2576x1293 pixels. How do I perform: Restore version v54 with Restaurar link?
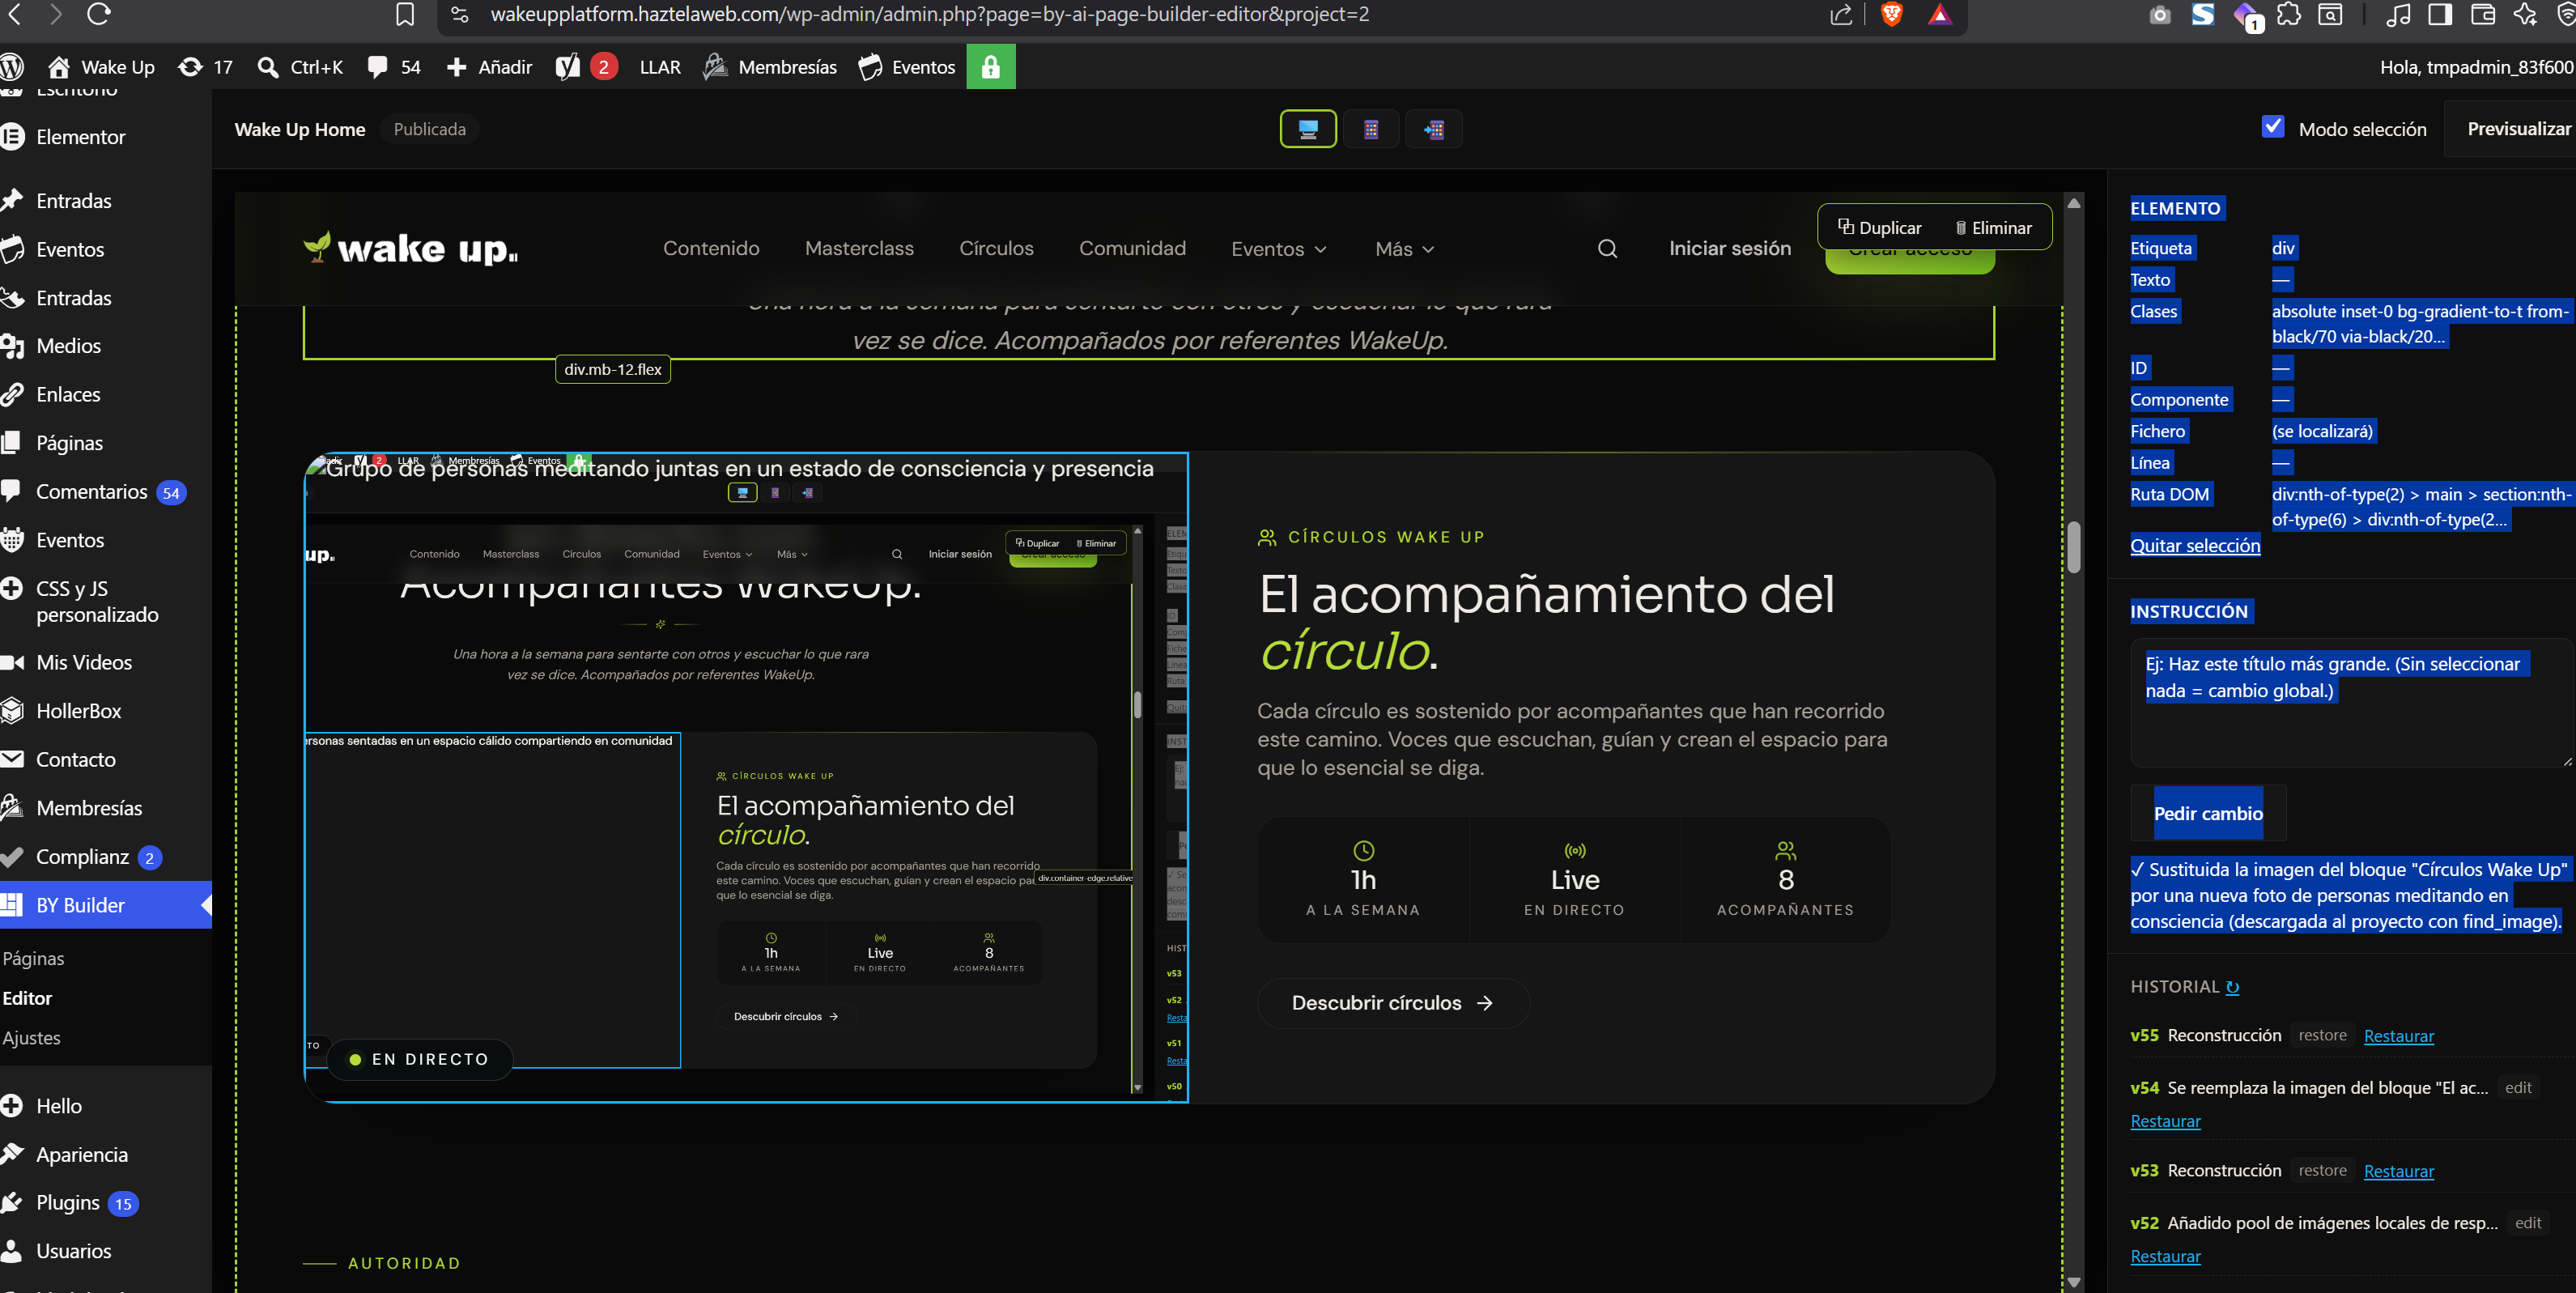tap(2165, 1121)
